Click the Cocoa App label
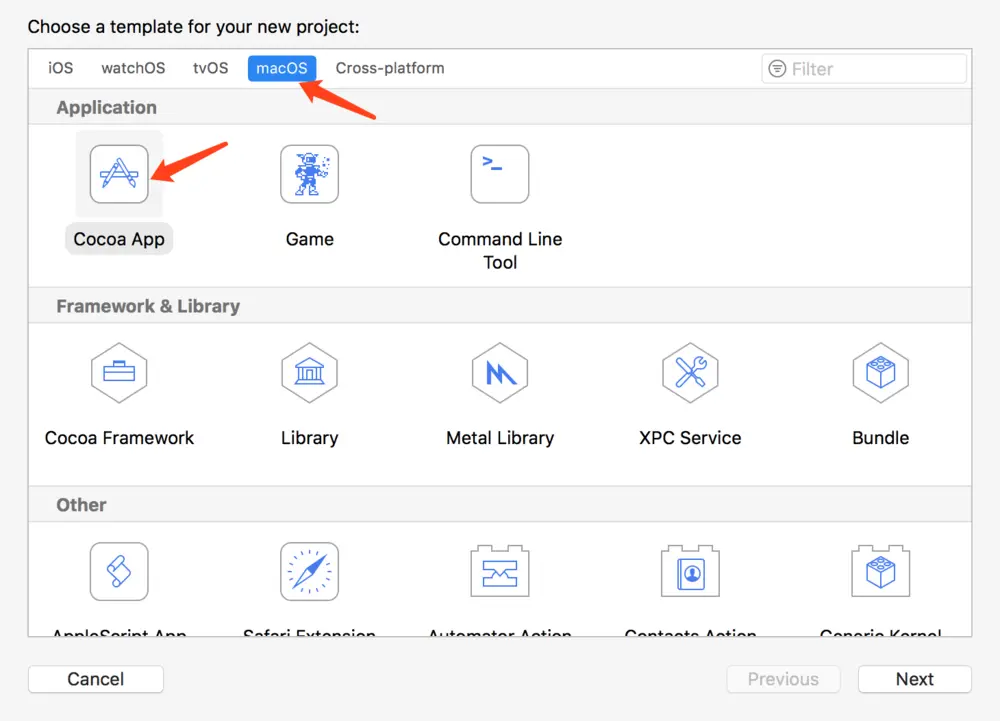The height and width of the screenshot is (721, 1000). 119,239
